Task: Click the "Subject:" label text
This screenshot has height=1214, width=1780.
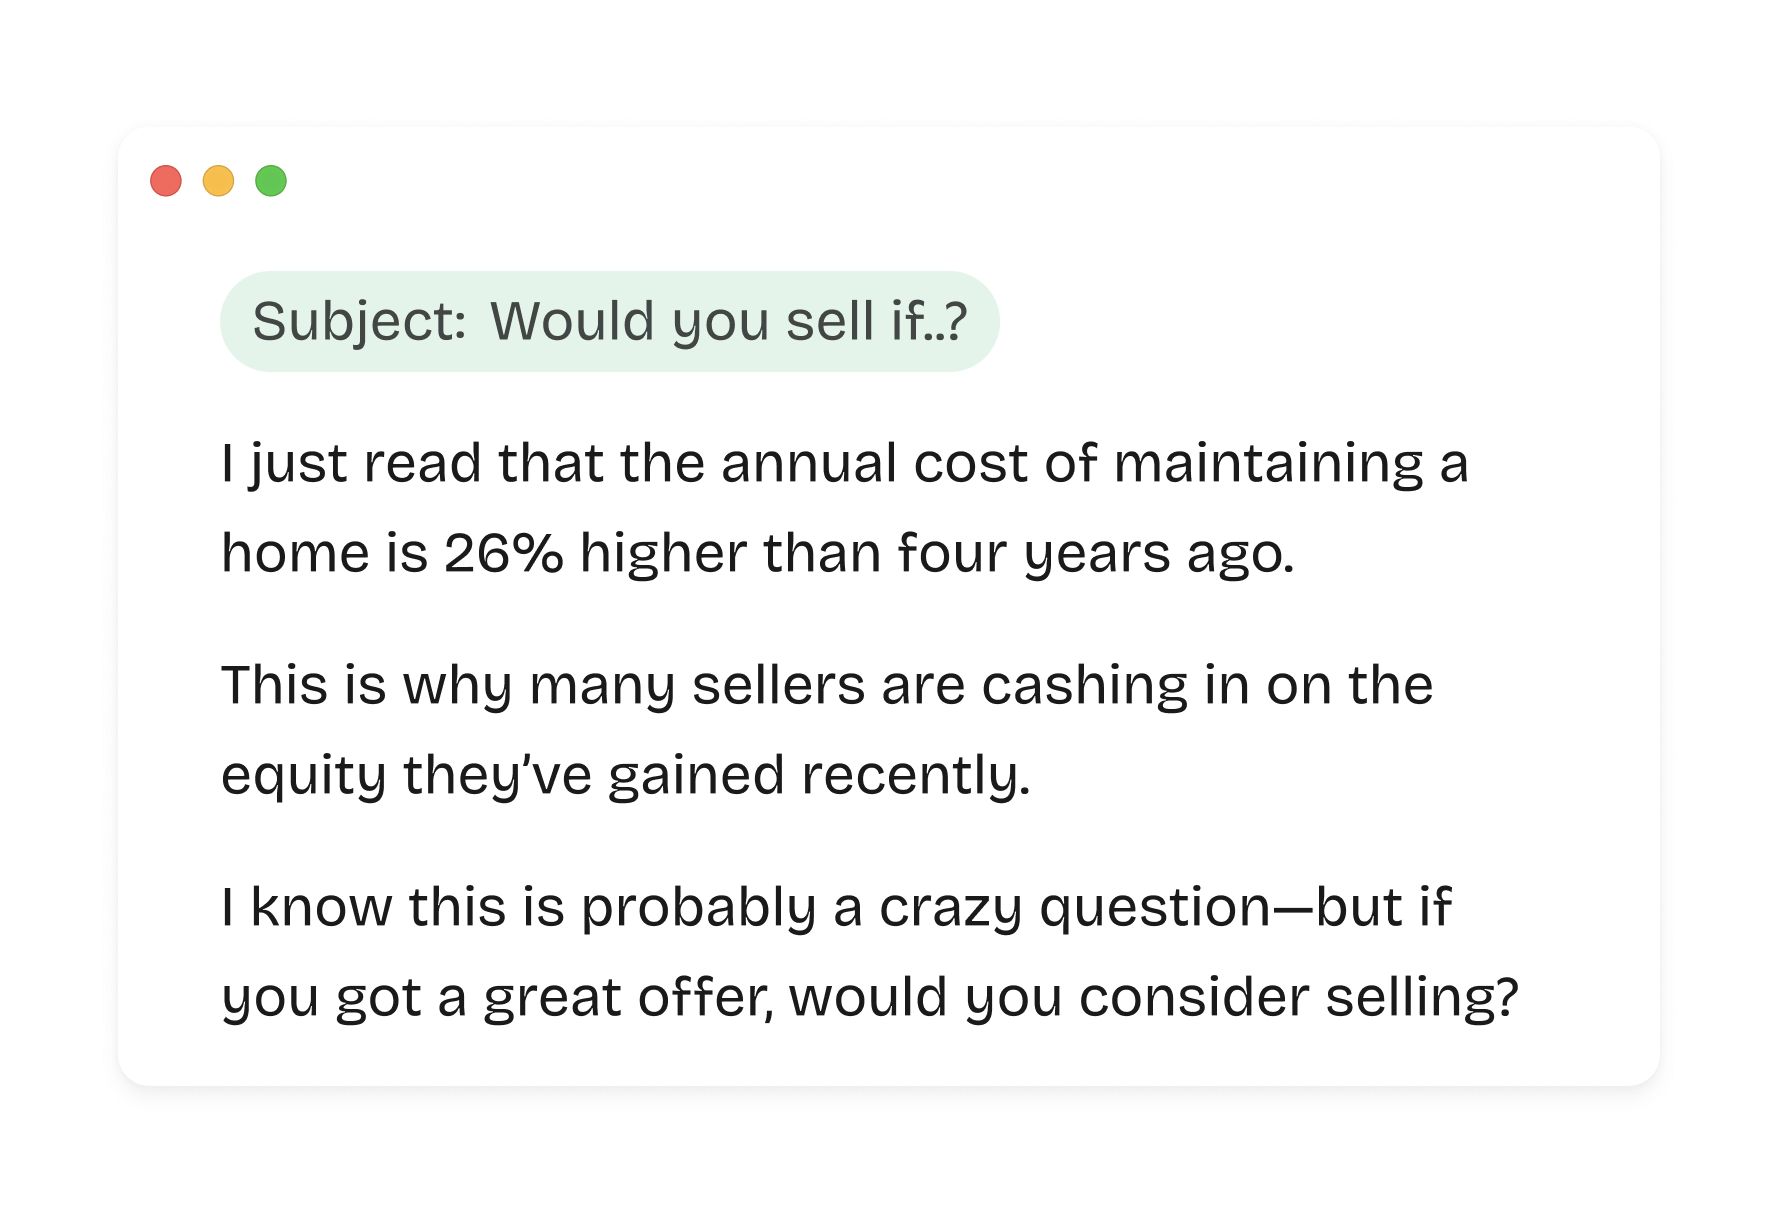Action: [359, 322]
